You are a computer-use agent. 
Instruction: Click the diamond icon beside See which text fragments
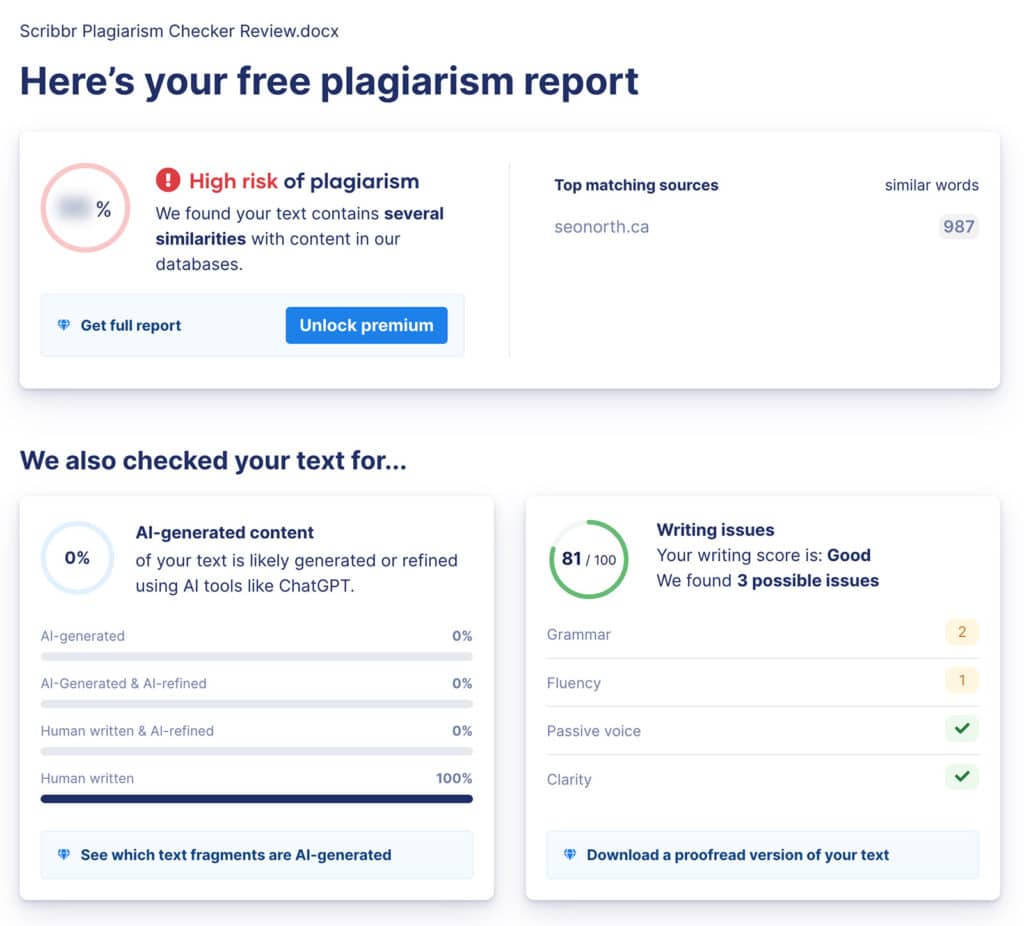click(x=63, y=854)
